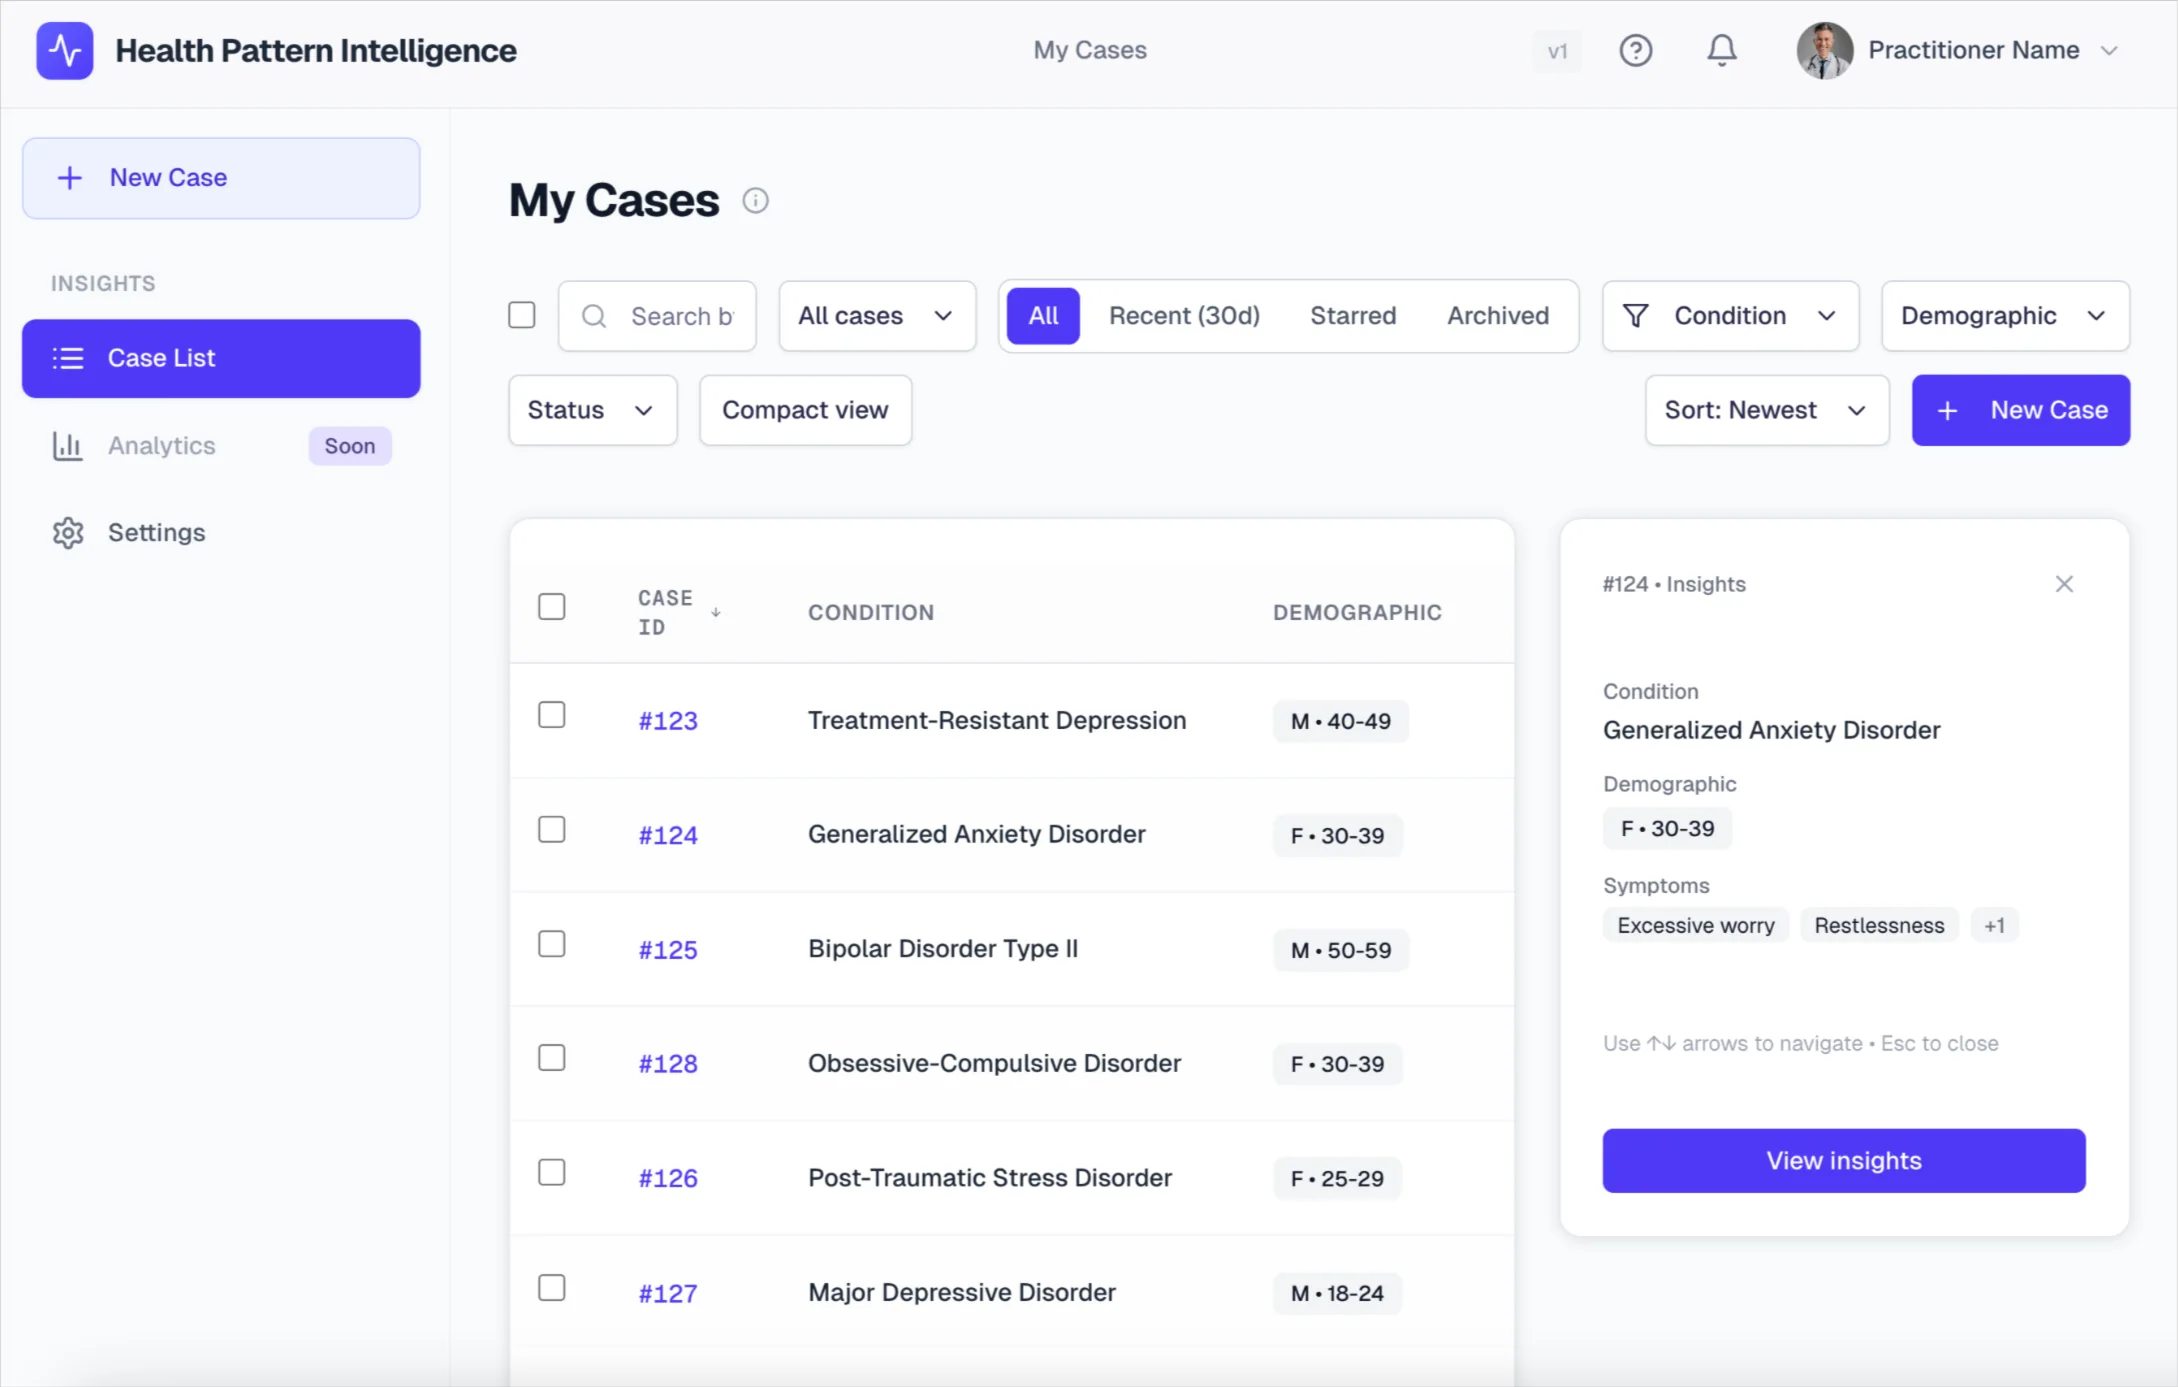Switch to the Starred tab

[1353, 315]
